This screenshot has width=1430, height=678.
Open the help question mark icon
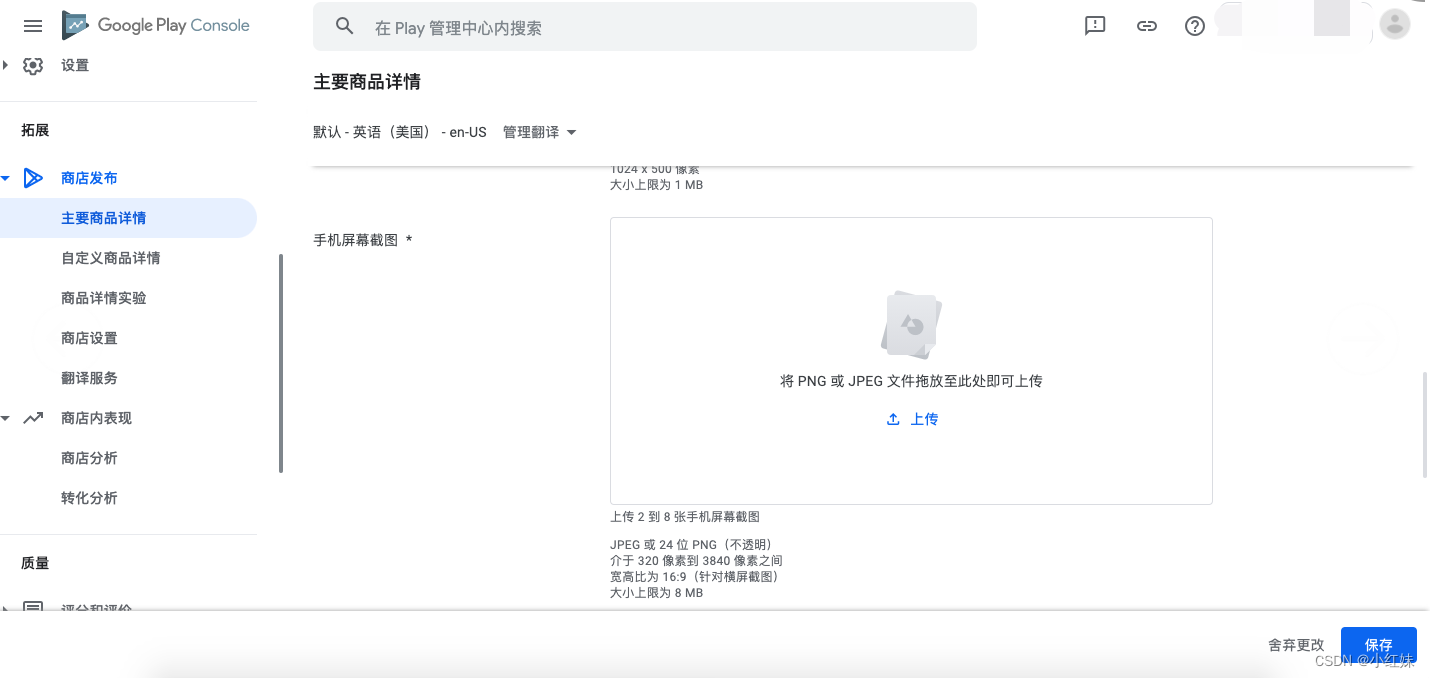pos(1194,26)
